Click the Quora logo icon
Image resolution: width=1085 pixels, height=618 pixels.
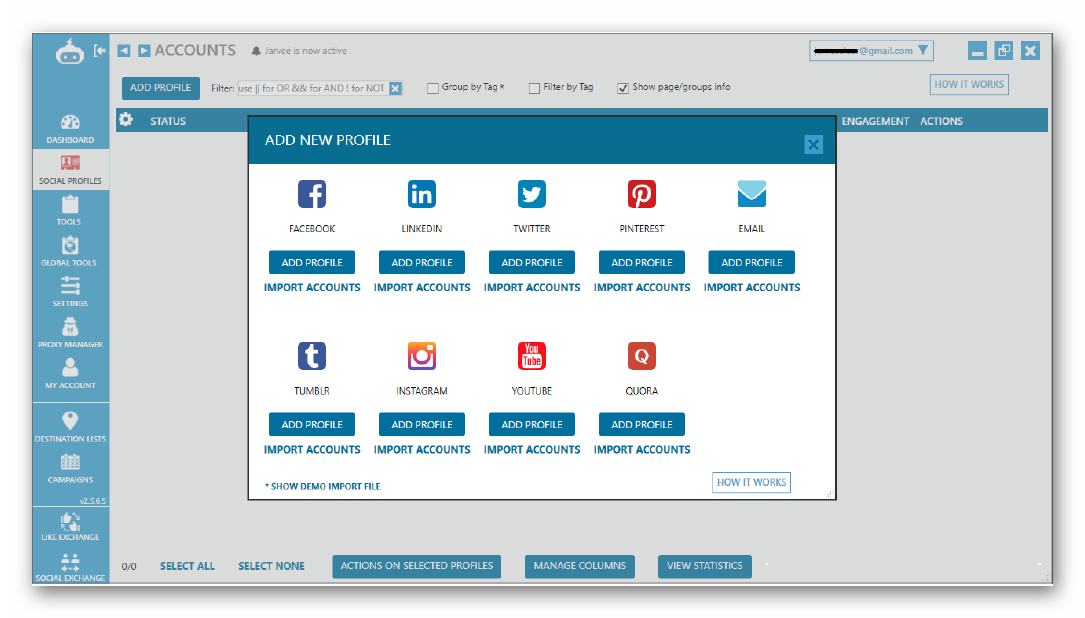tap(641, 356)
